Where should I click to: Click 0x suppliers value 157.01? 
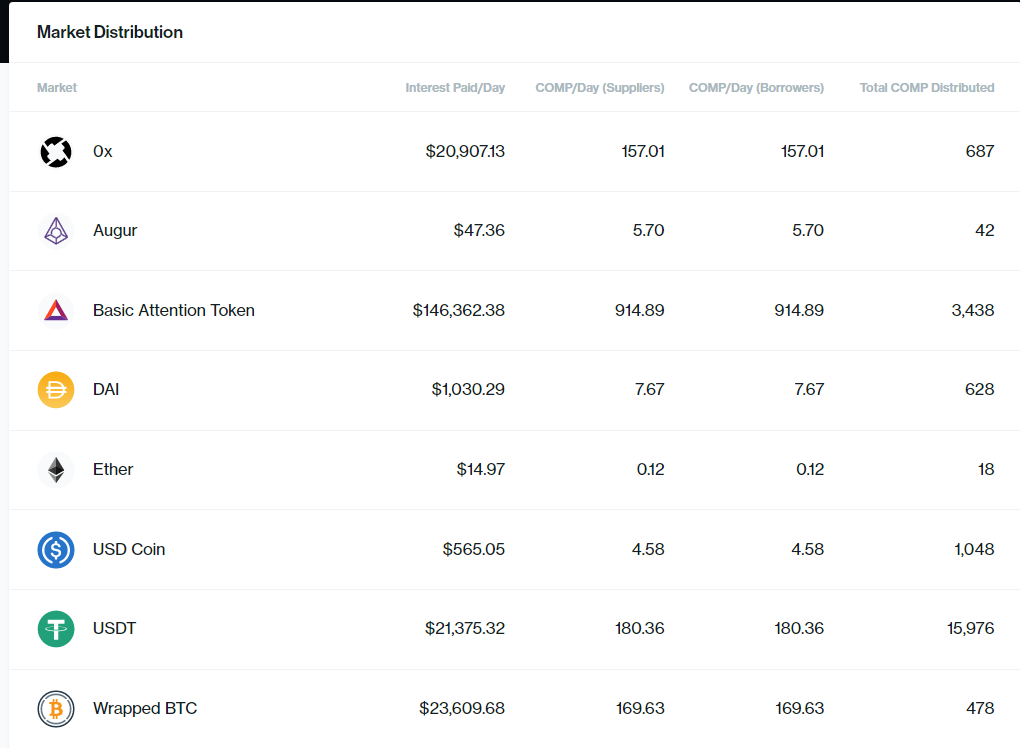(x=643, y=152)
